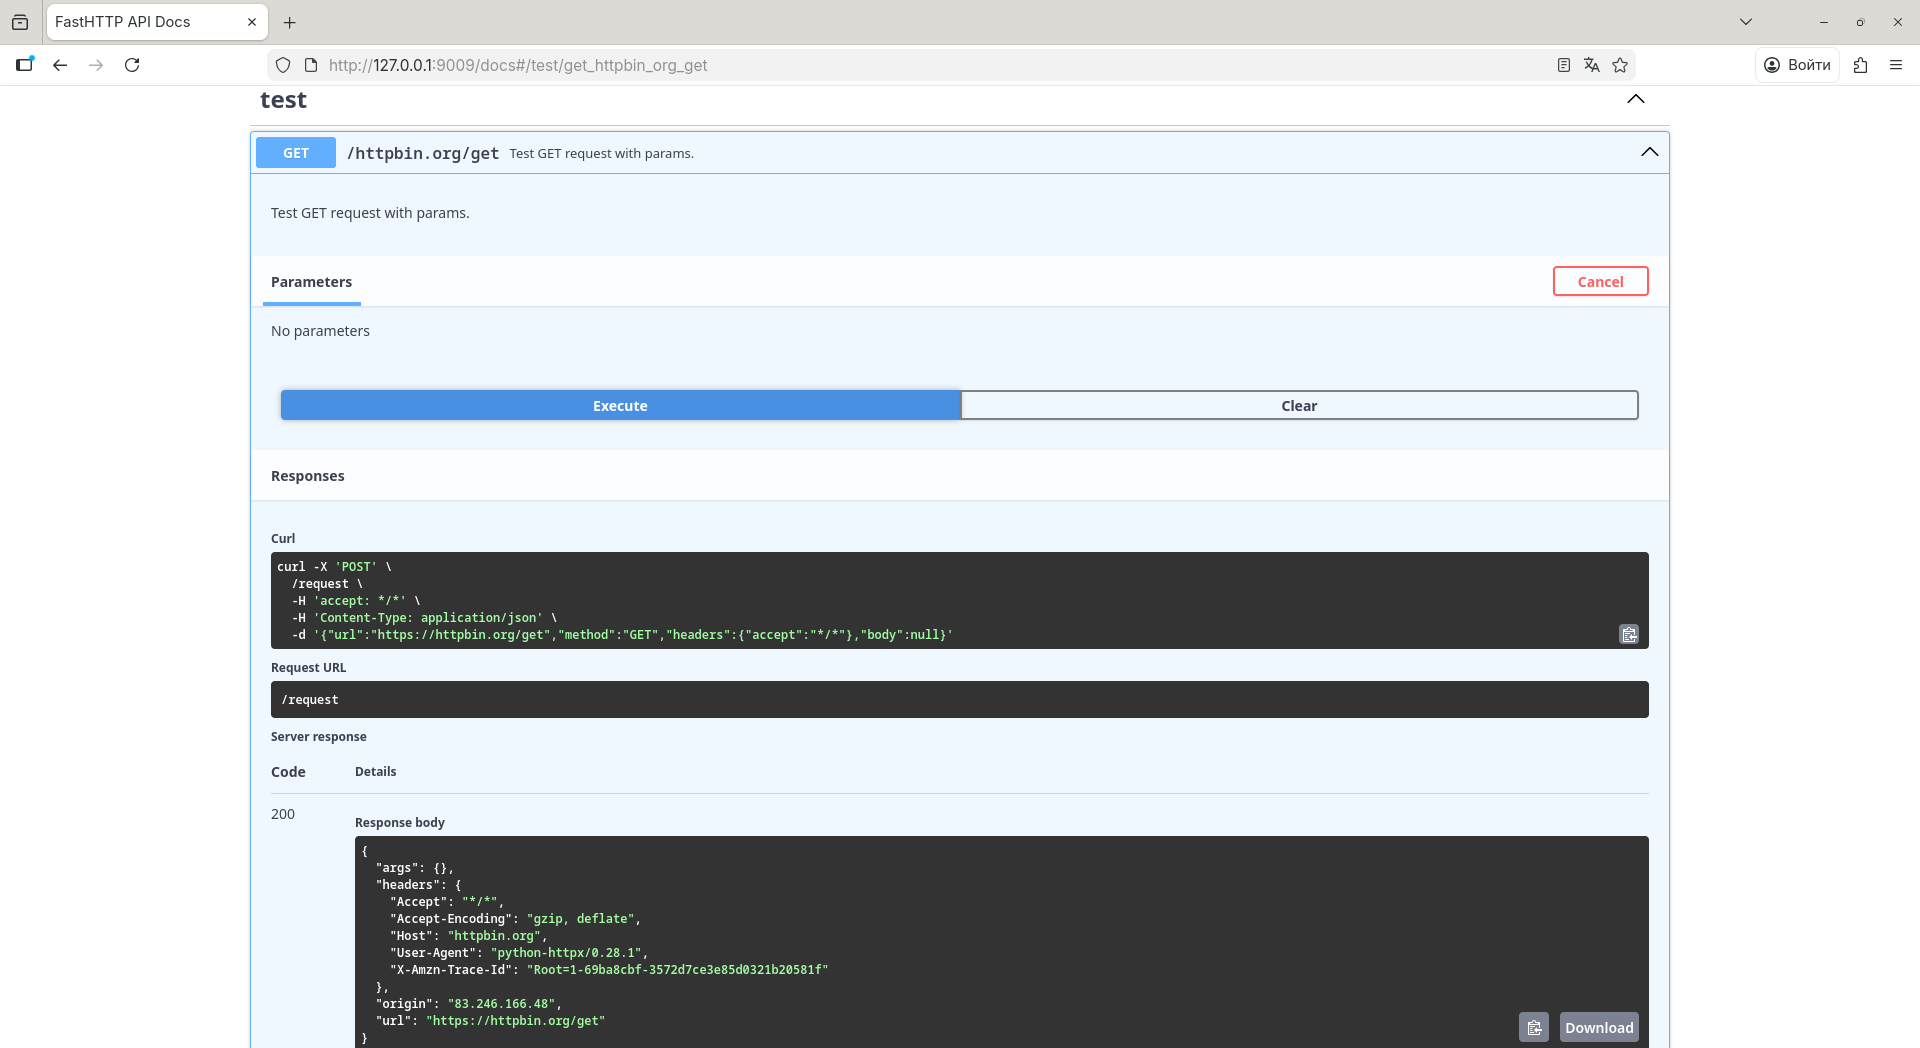The image size is (1920, 1048).
Task: Toggle reader view icon in address bar
Action: point(1564,65)
